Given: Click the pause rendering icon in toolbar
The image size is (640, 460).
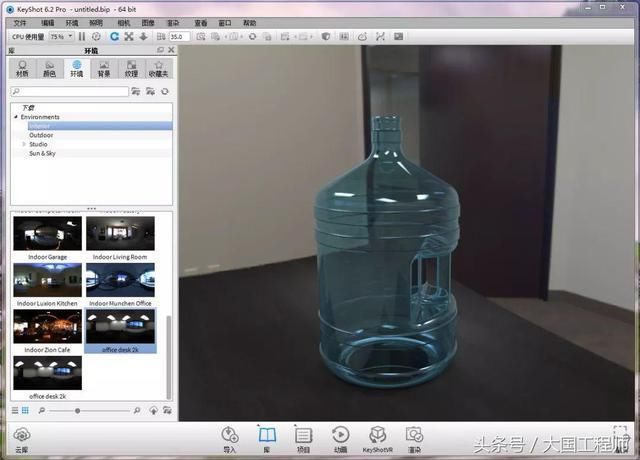Looking at the screenshot, I should coord(82,36).
